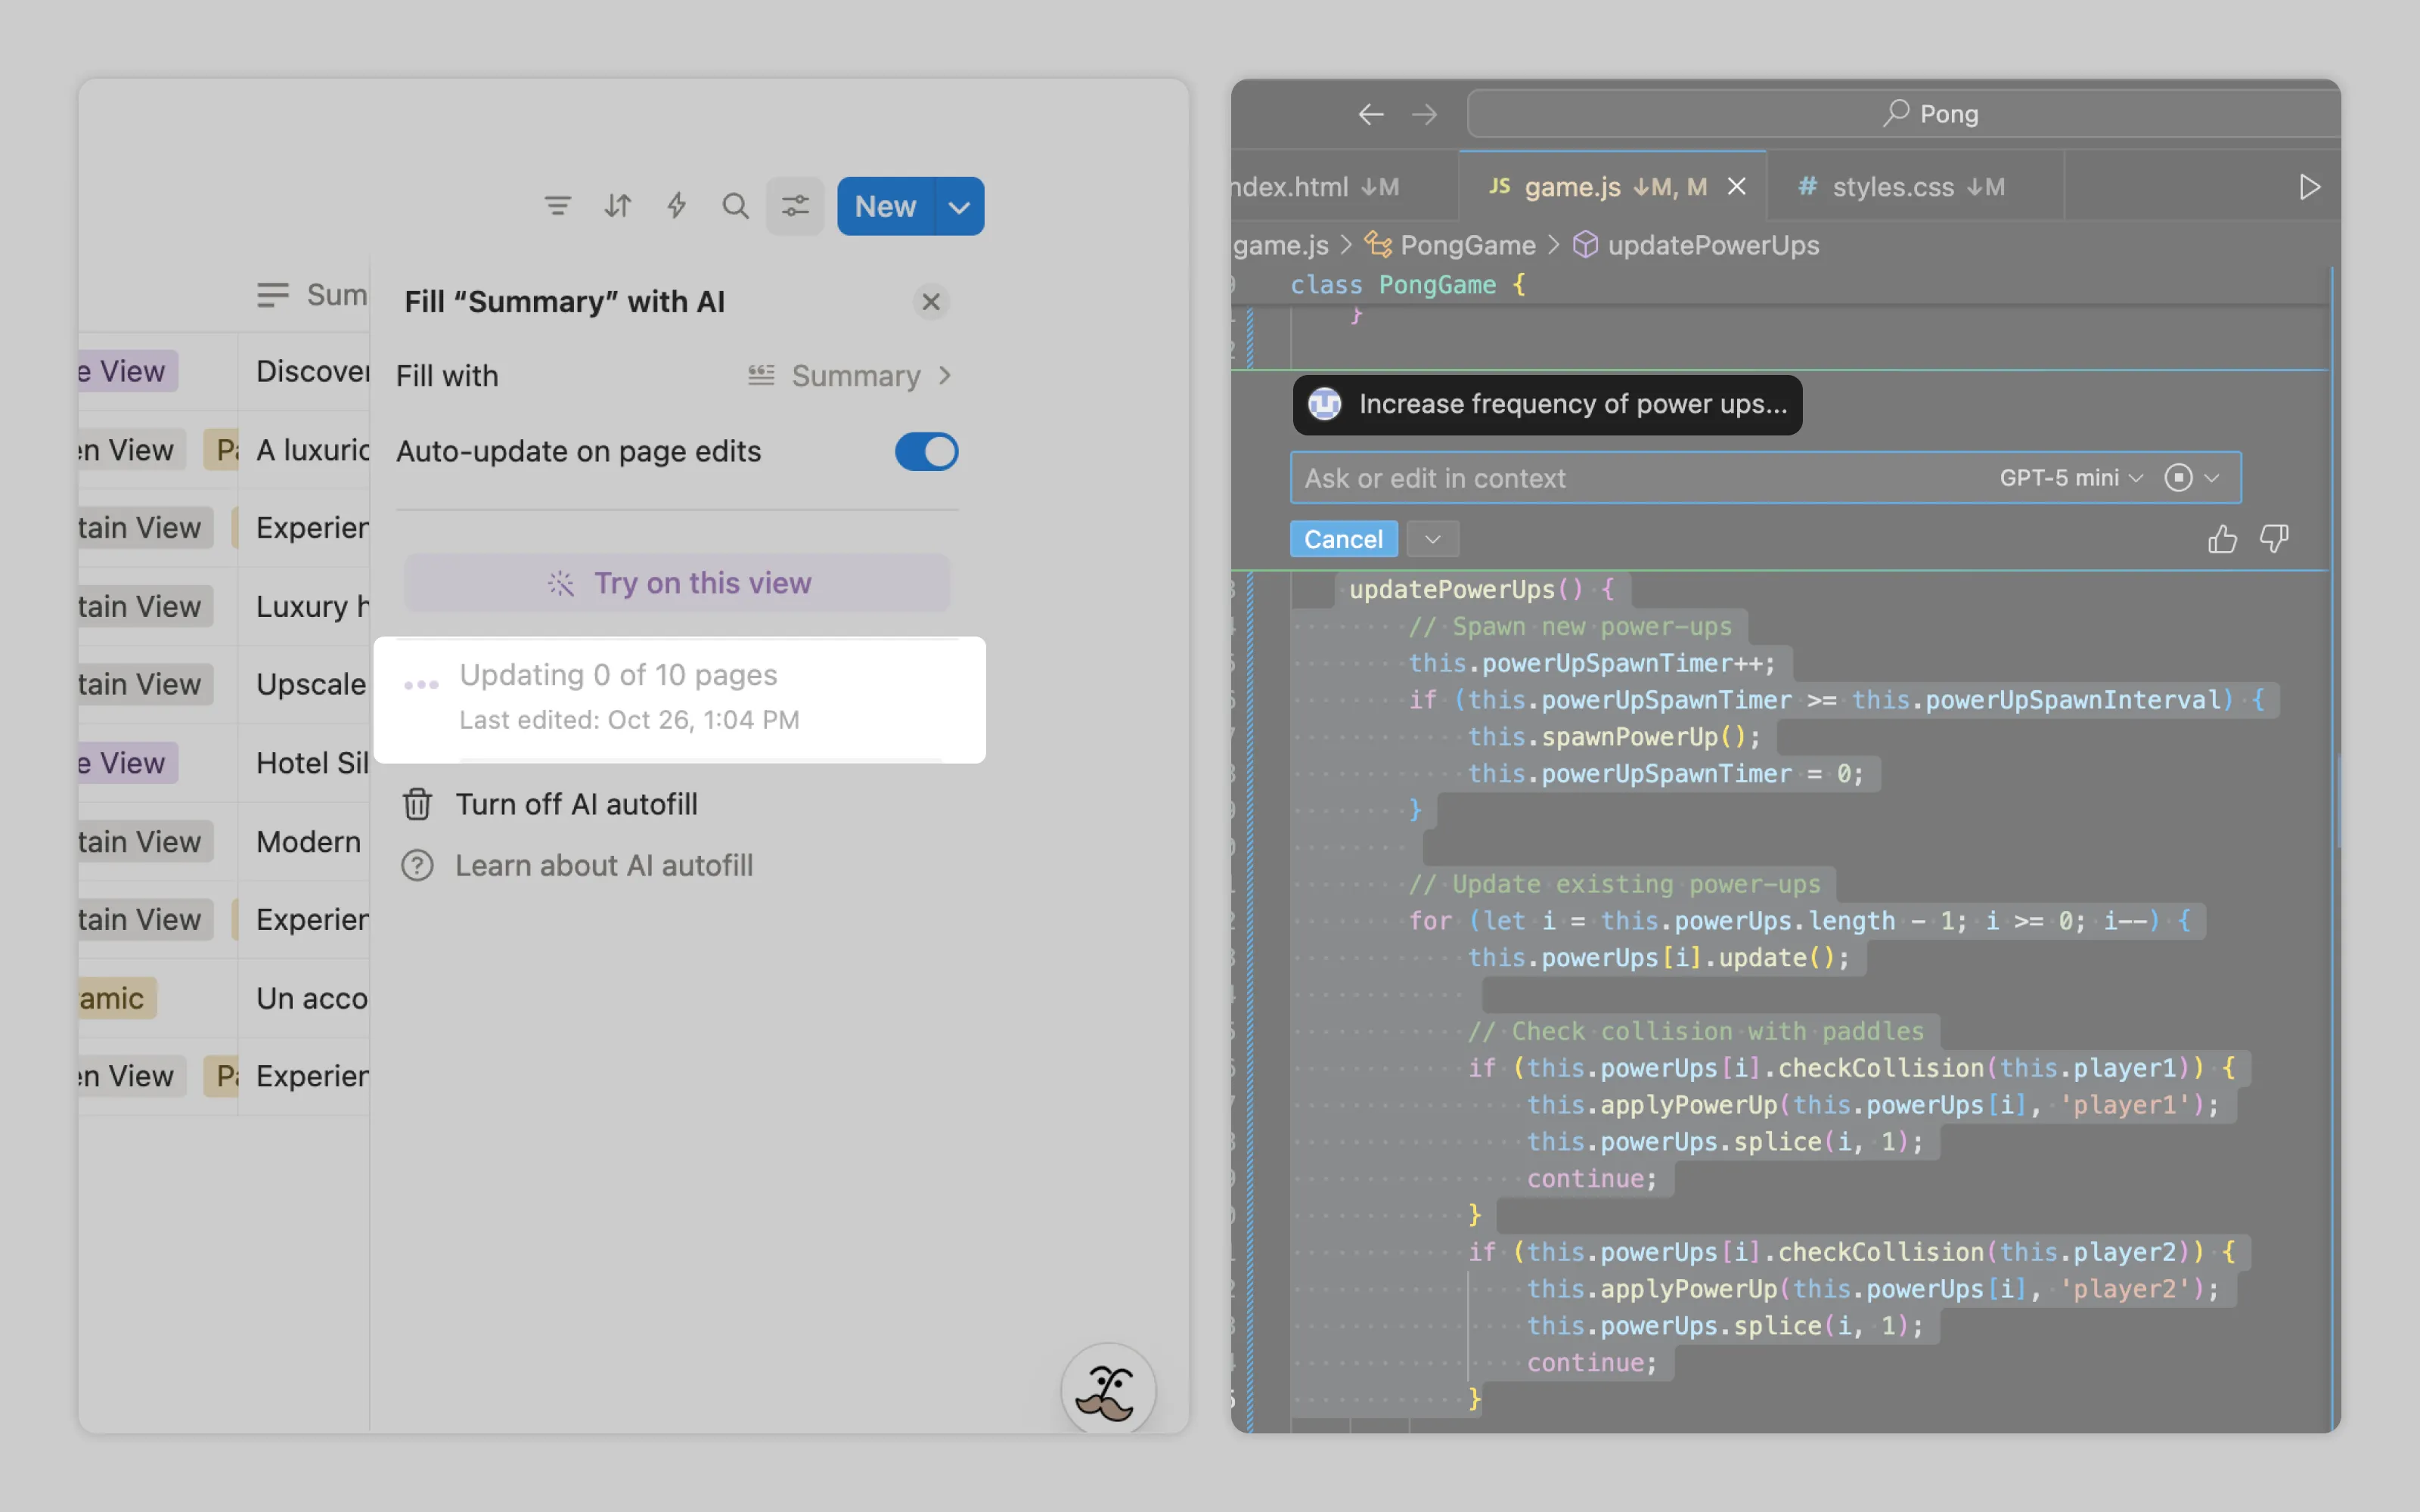Select Turn off AI autofill

click(x=576, y=804)
